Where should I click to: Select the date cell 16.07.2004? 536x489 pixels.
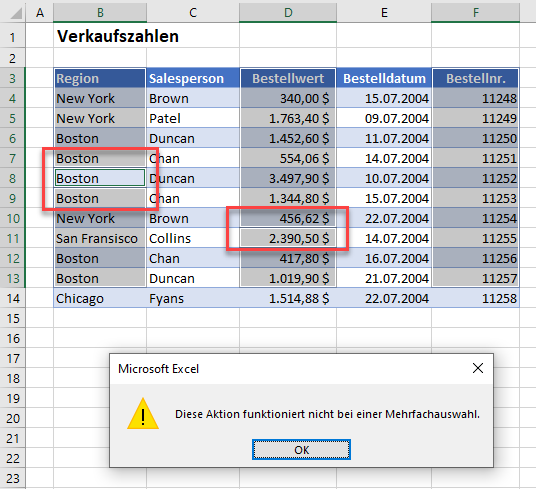click(384, 258)
